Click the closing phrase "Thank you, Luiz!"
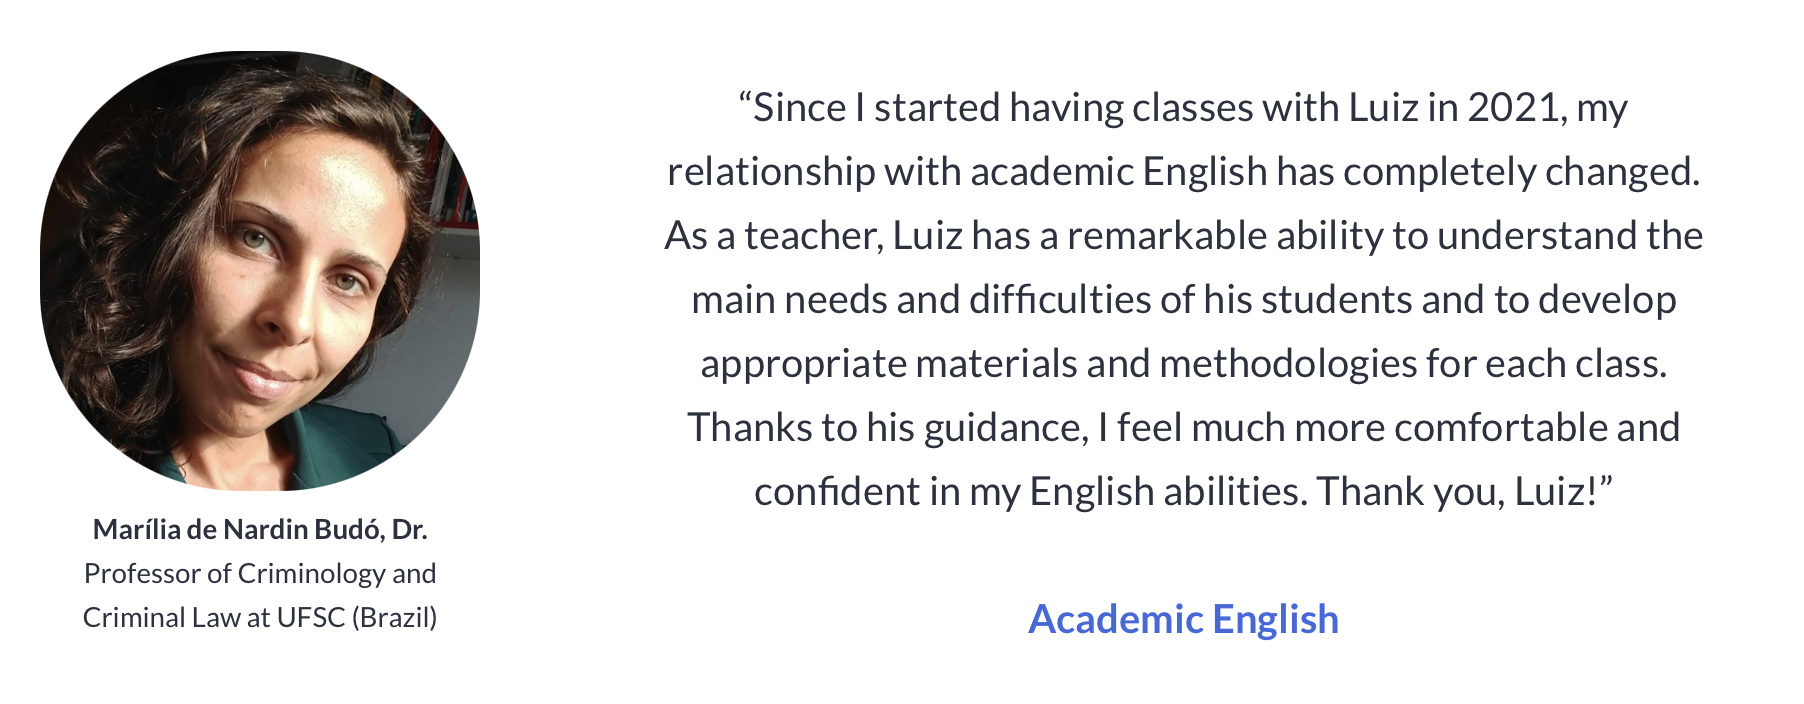 tap(1462, 492)
